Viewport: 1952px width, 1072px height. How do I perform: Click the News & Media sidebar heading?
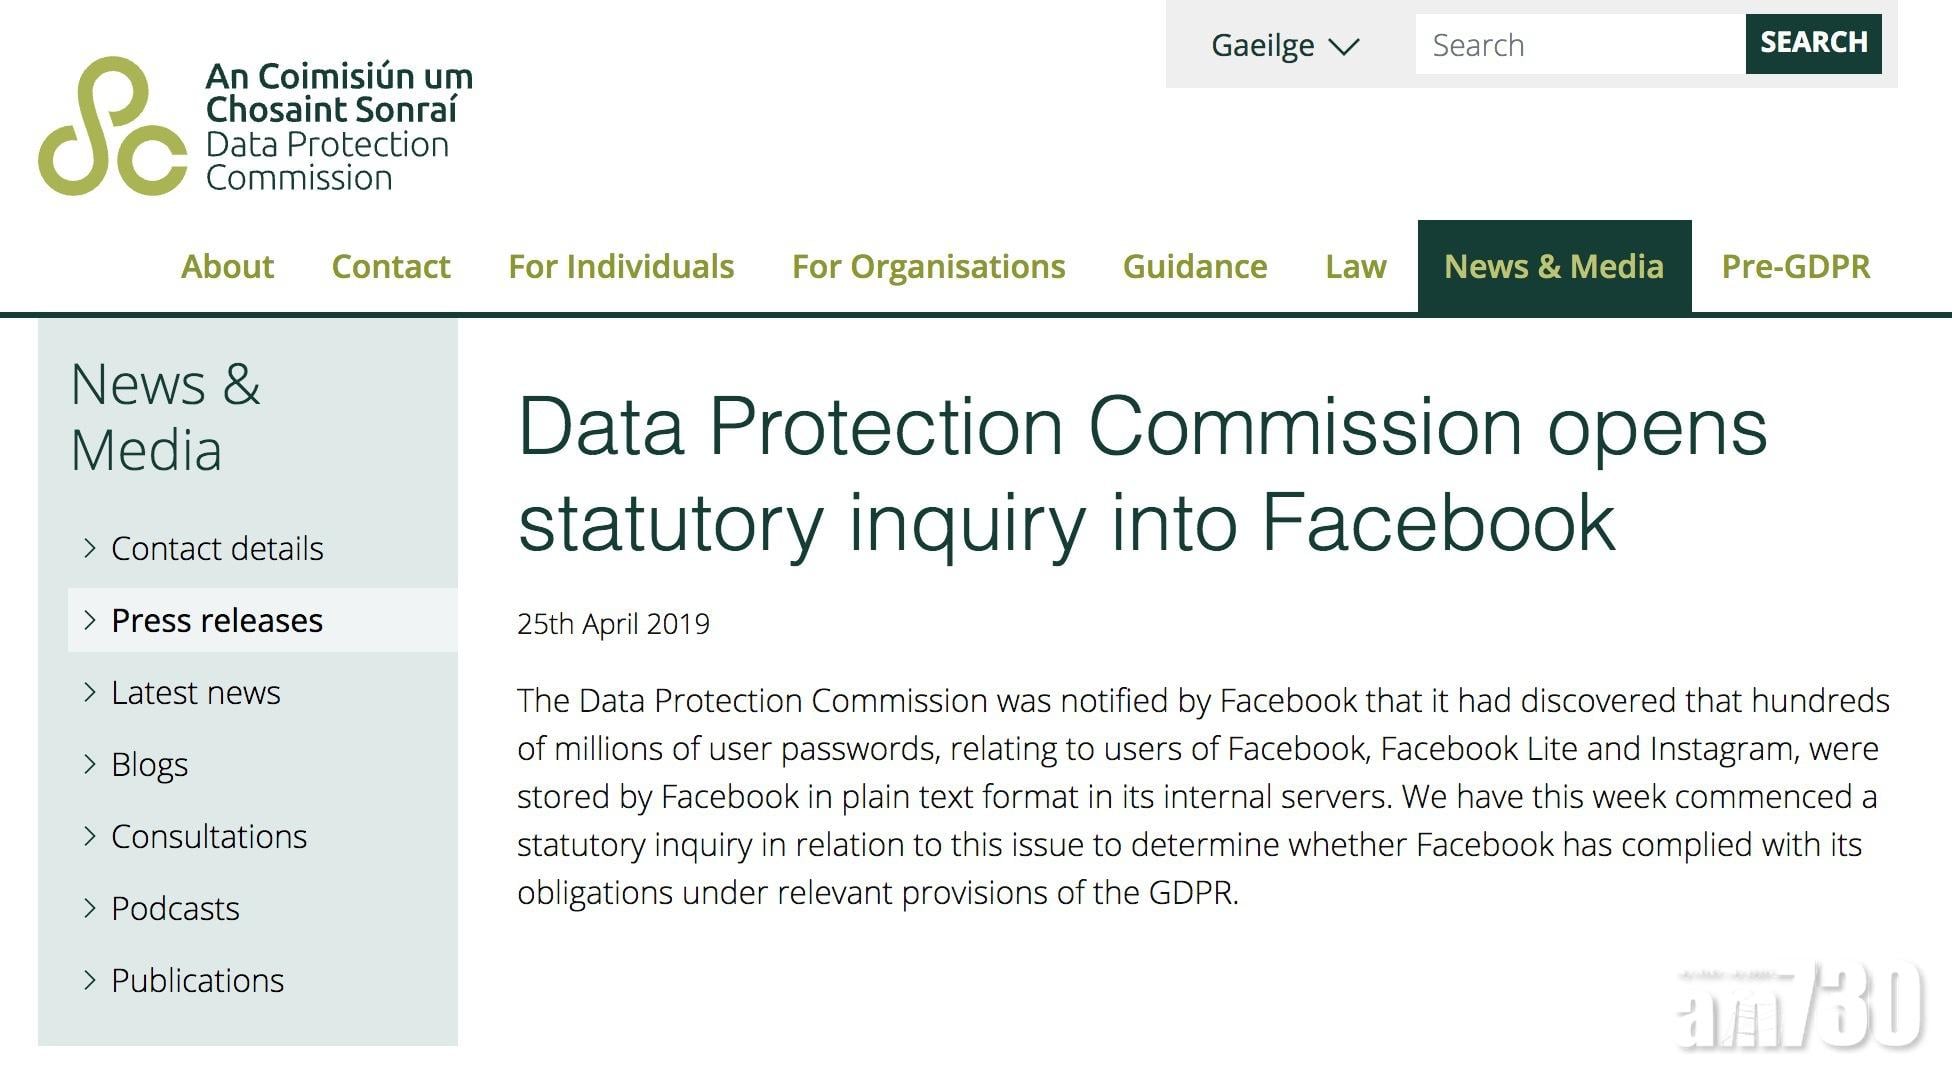coord(165,417)
